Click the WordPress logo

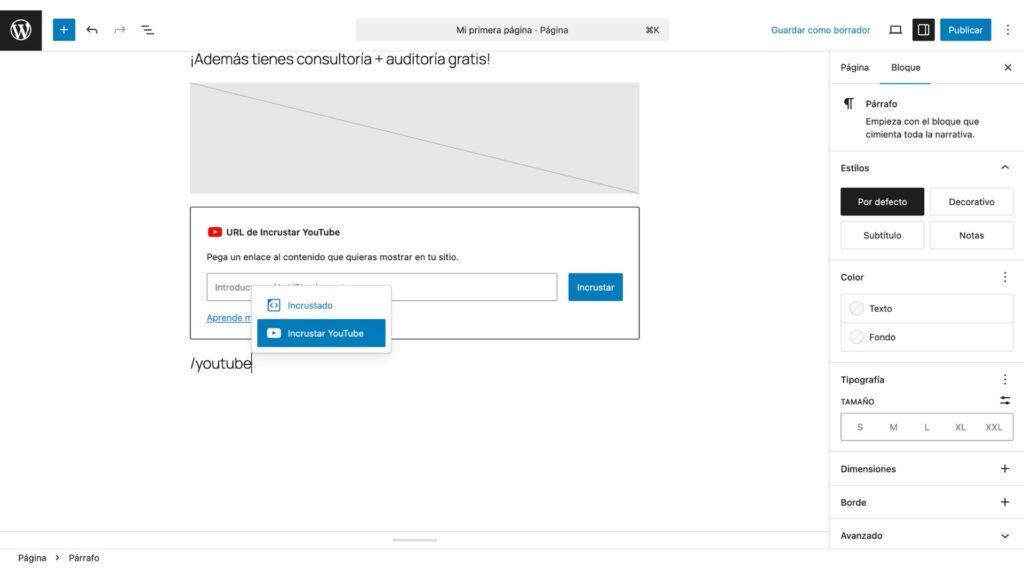[20, 29]
